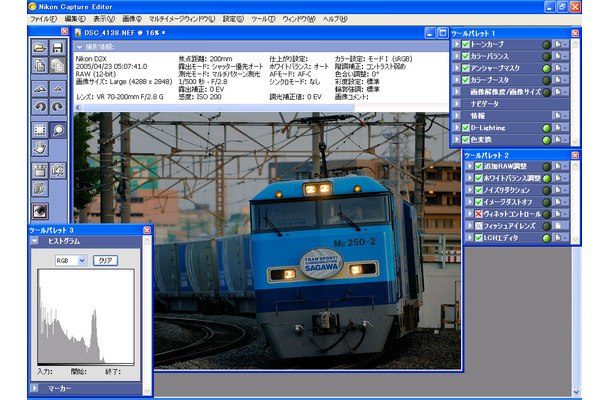Open the ファイル(F) menu

click(x=44, y=19)
